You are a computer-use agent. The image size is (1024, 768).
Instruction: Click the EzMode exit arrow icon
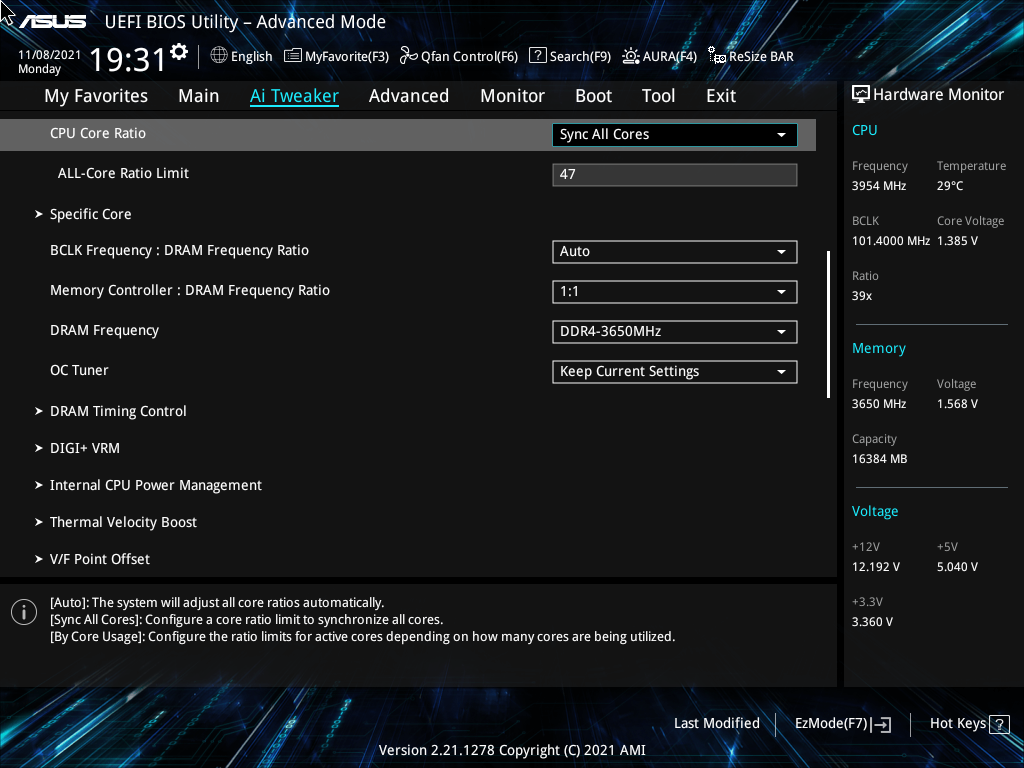[881, 724]
